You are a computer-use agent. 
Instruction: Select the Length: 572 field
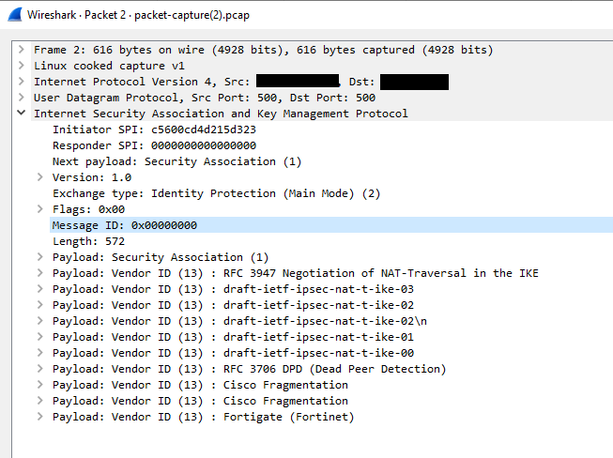pyautogui.click(x=88, y=241)
